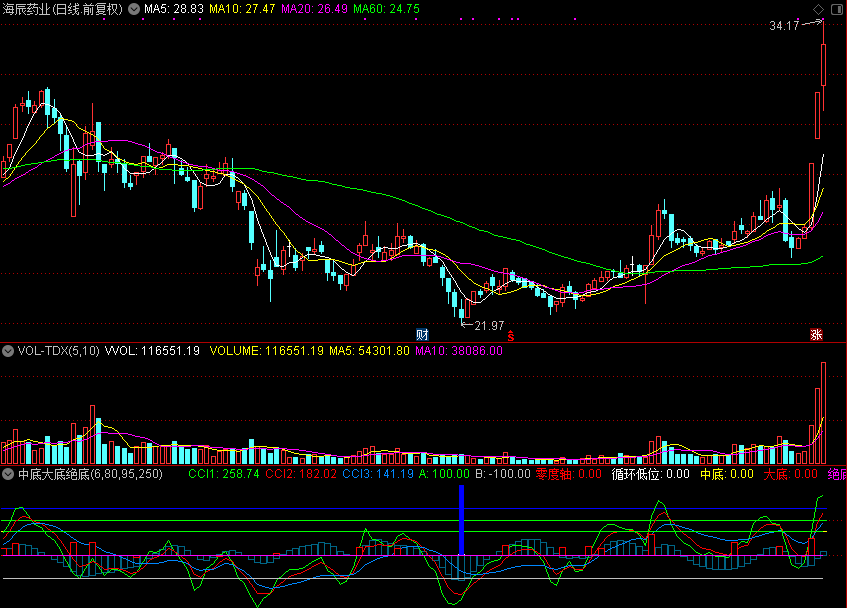Click the 零度轴: 0.00 label
Screen dimensions: 847x608
[x=568, y=474]
